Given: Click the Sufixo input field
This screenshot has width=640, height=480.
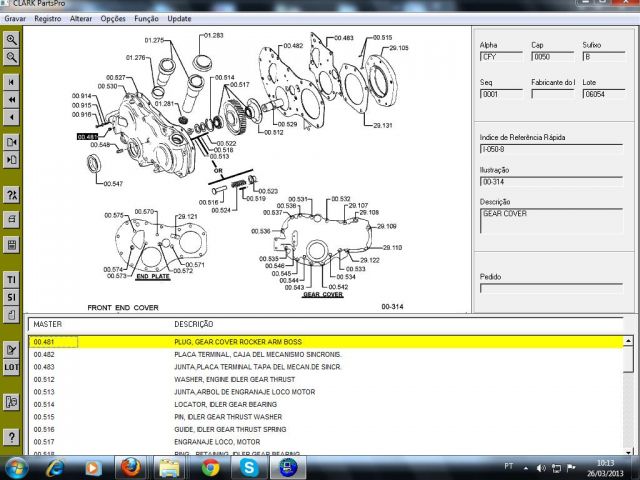Looking at the screenshot, I should [x=604, y=57].
